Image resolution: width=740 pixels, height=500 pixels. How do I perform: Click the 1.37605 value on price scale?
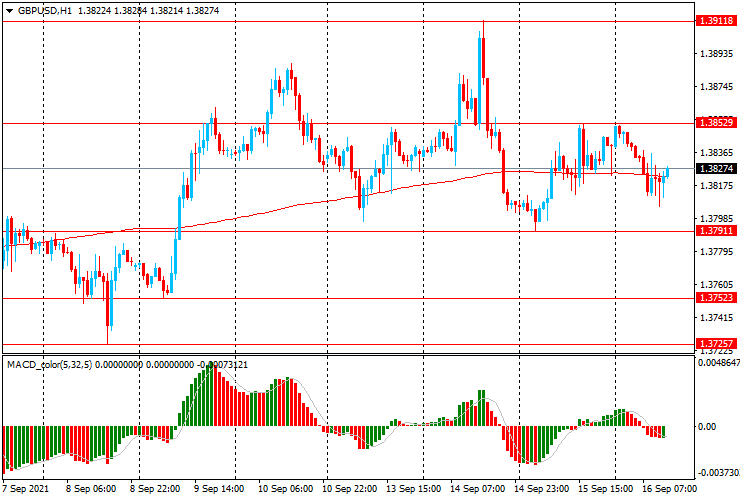[716, 284]
